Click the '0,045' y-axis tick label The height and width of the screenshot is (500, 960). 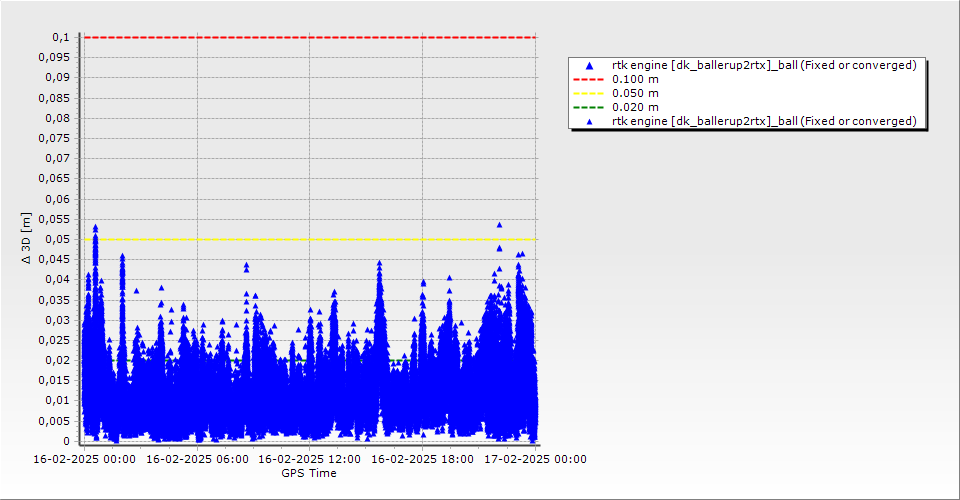pyautogui.click(x=54, y=259)
